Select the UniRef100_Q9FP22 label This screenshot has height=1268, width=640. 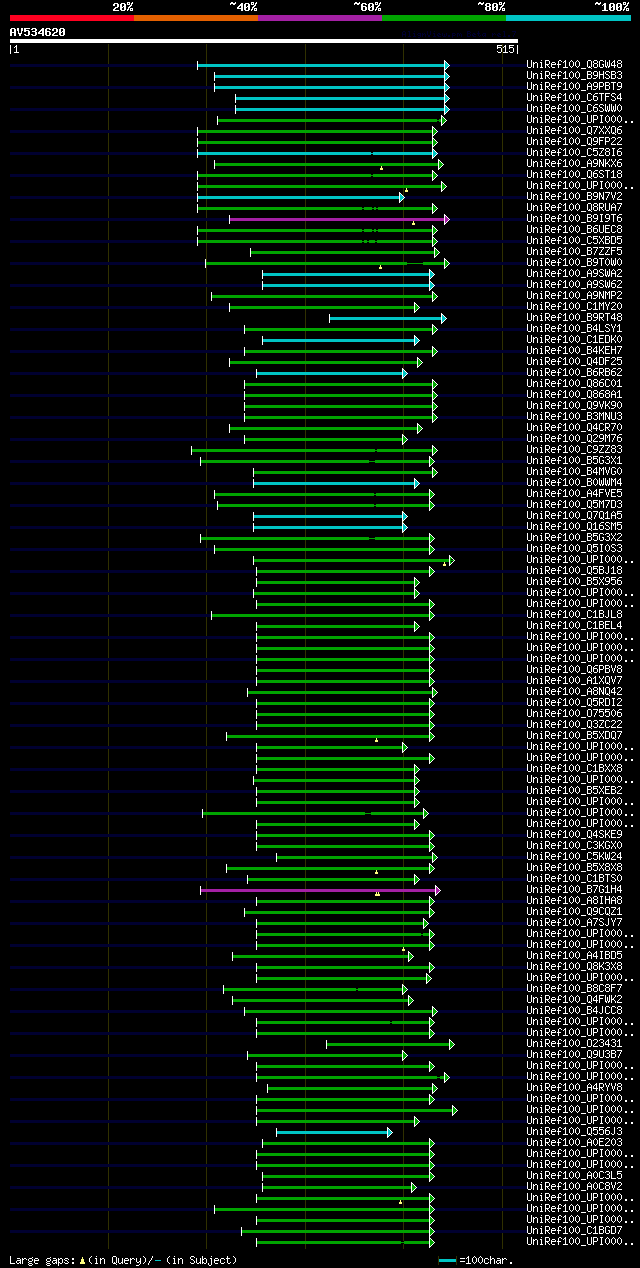pos(575,141)
